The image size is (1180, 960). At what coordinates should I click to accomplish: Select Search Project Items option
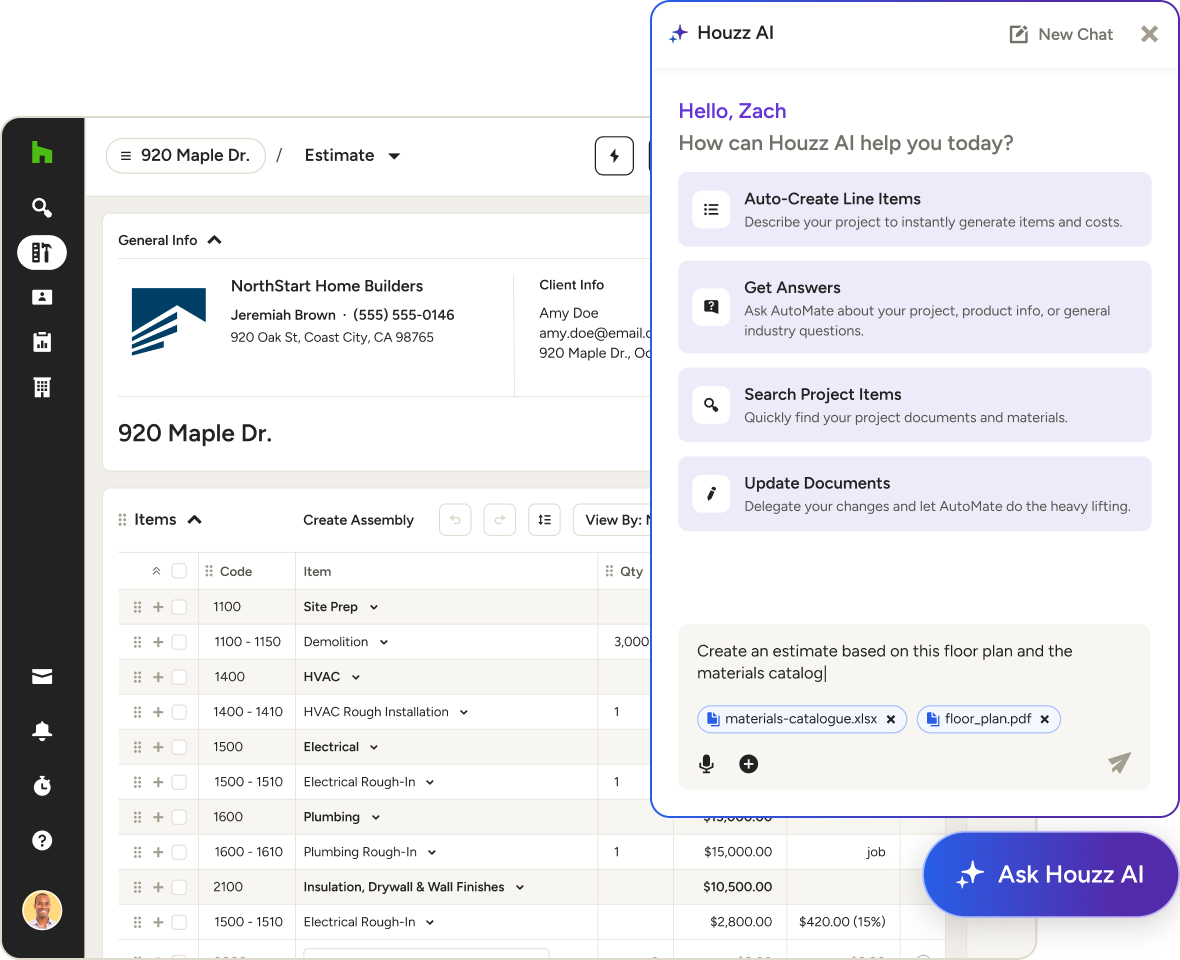tap(914, 406)
